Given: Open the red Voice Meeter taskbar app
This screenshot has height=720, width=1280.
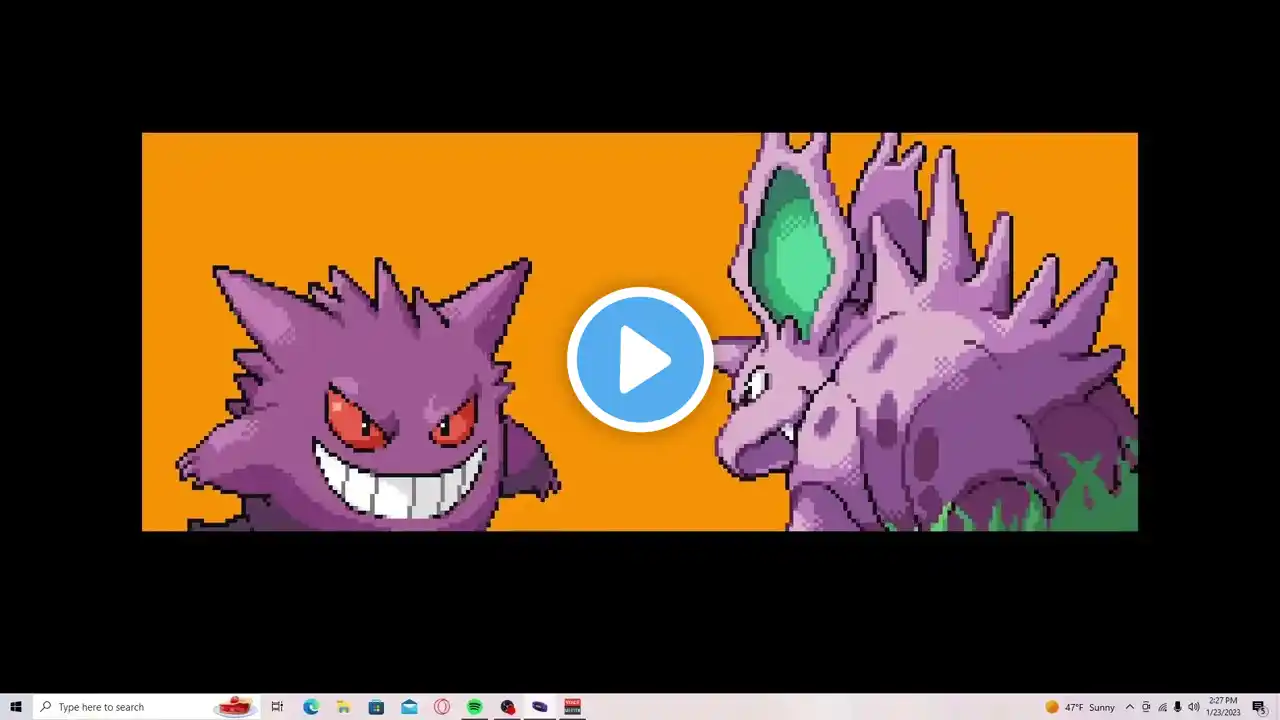Looking at the screenshot, I should tap(573, 707).
